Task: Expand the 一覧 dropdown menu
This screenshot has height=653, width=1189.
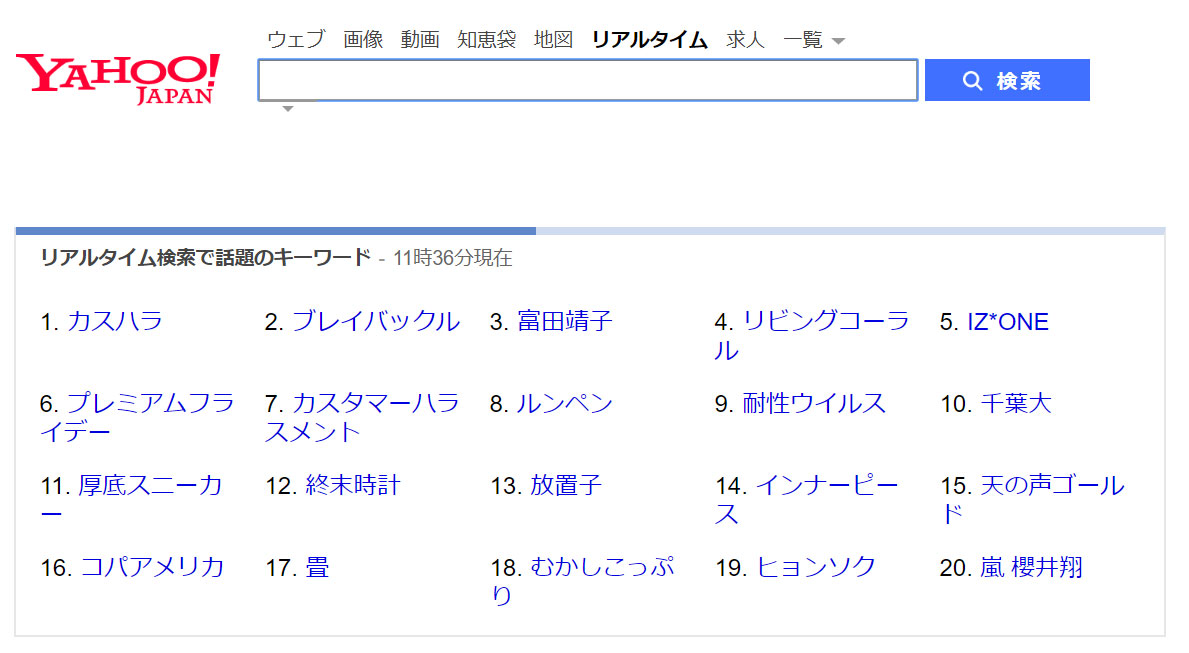Action: tap(814, 39)
